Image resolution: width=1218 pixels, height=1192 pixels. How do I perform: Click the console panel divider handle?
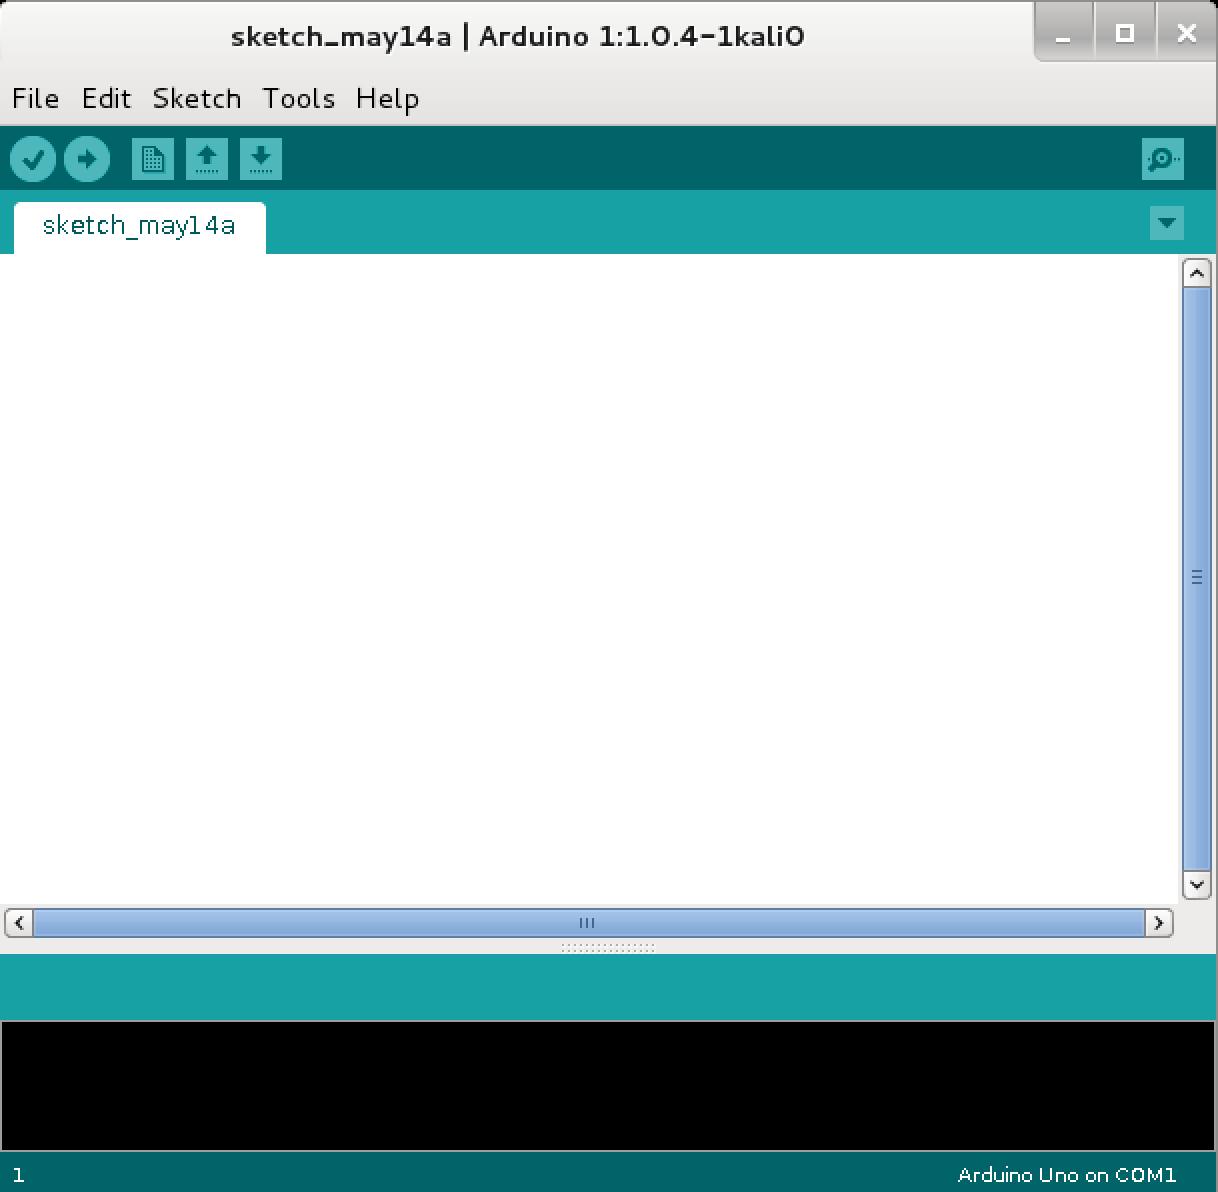coord(608,947)
